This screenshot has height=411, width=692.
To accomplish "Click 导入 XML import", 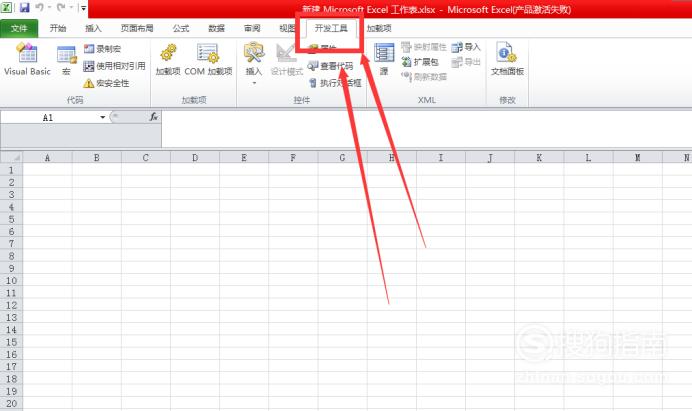I will [x=466, y=47].
